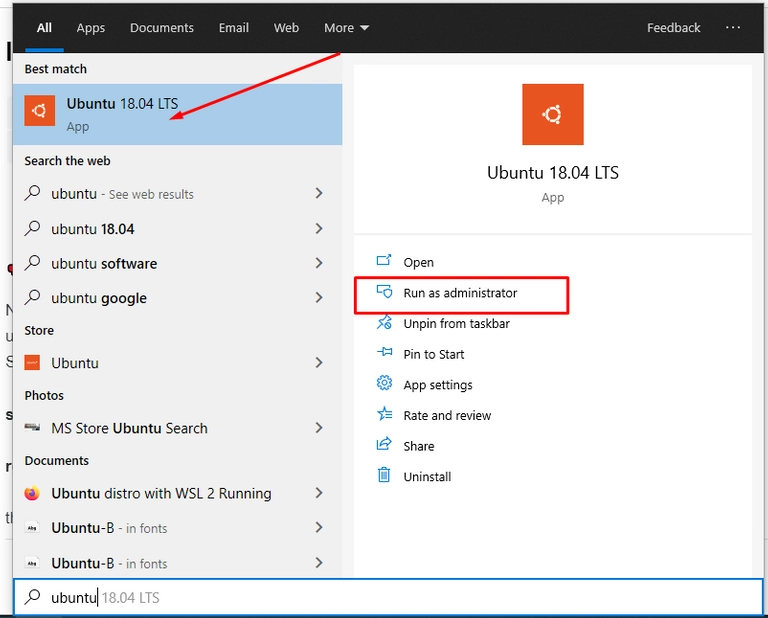Click the Store Ubuntu orange icon
Image resolution: width=768 pixels, height=618 pixels.
[x=32, y=363]
